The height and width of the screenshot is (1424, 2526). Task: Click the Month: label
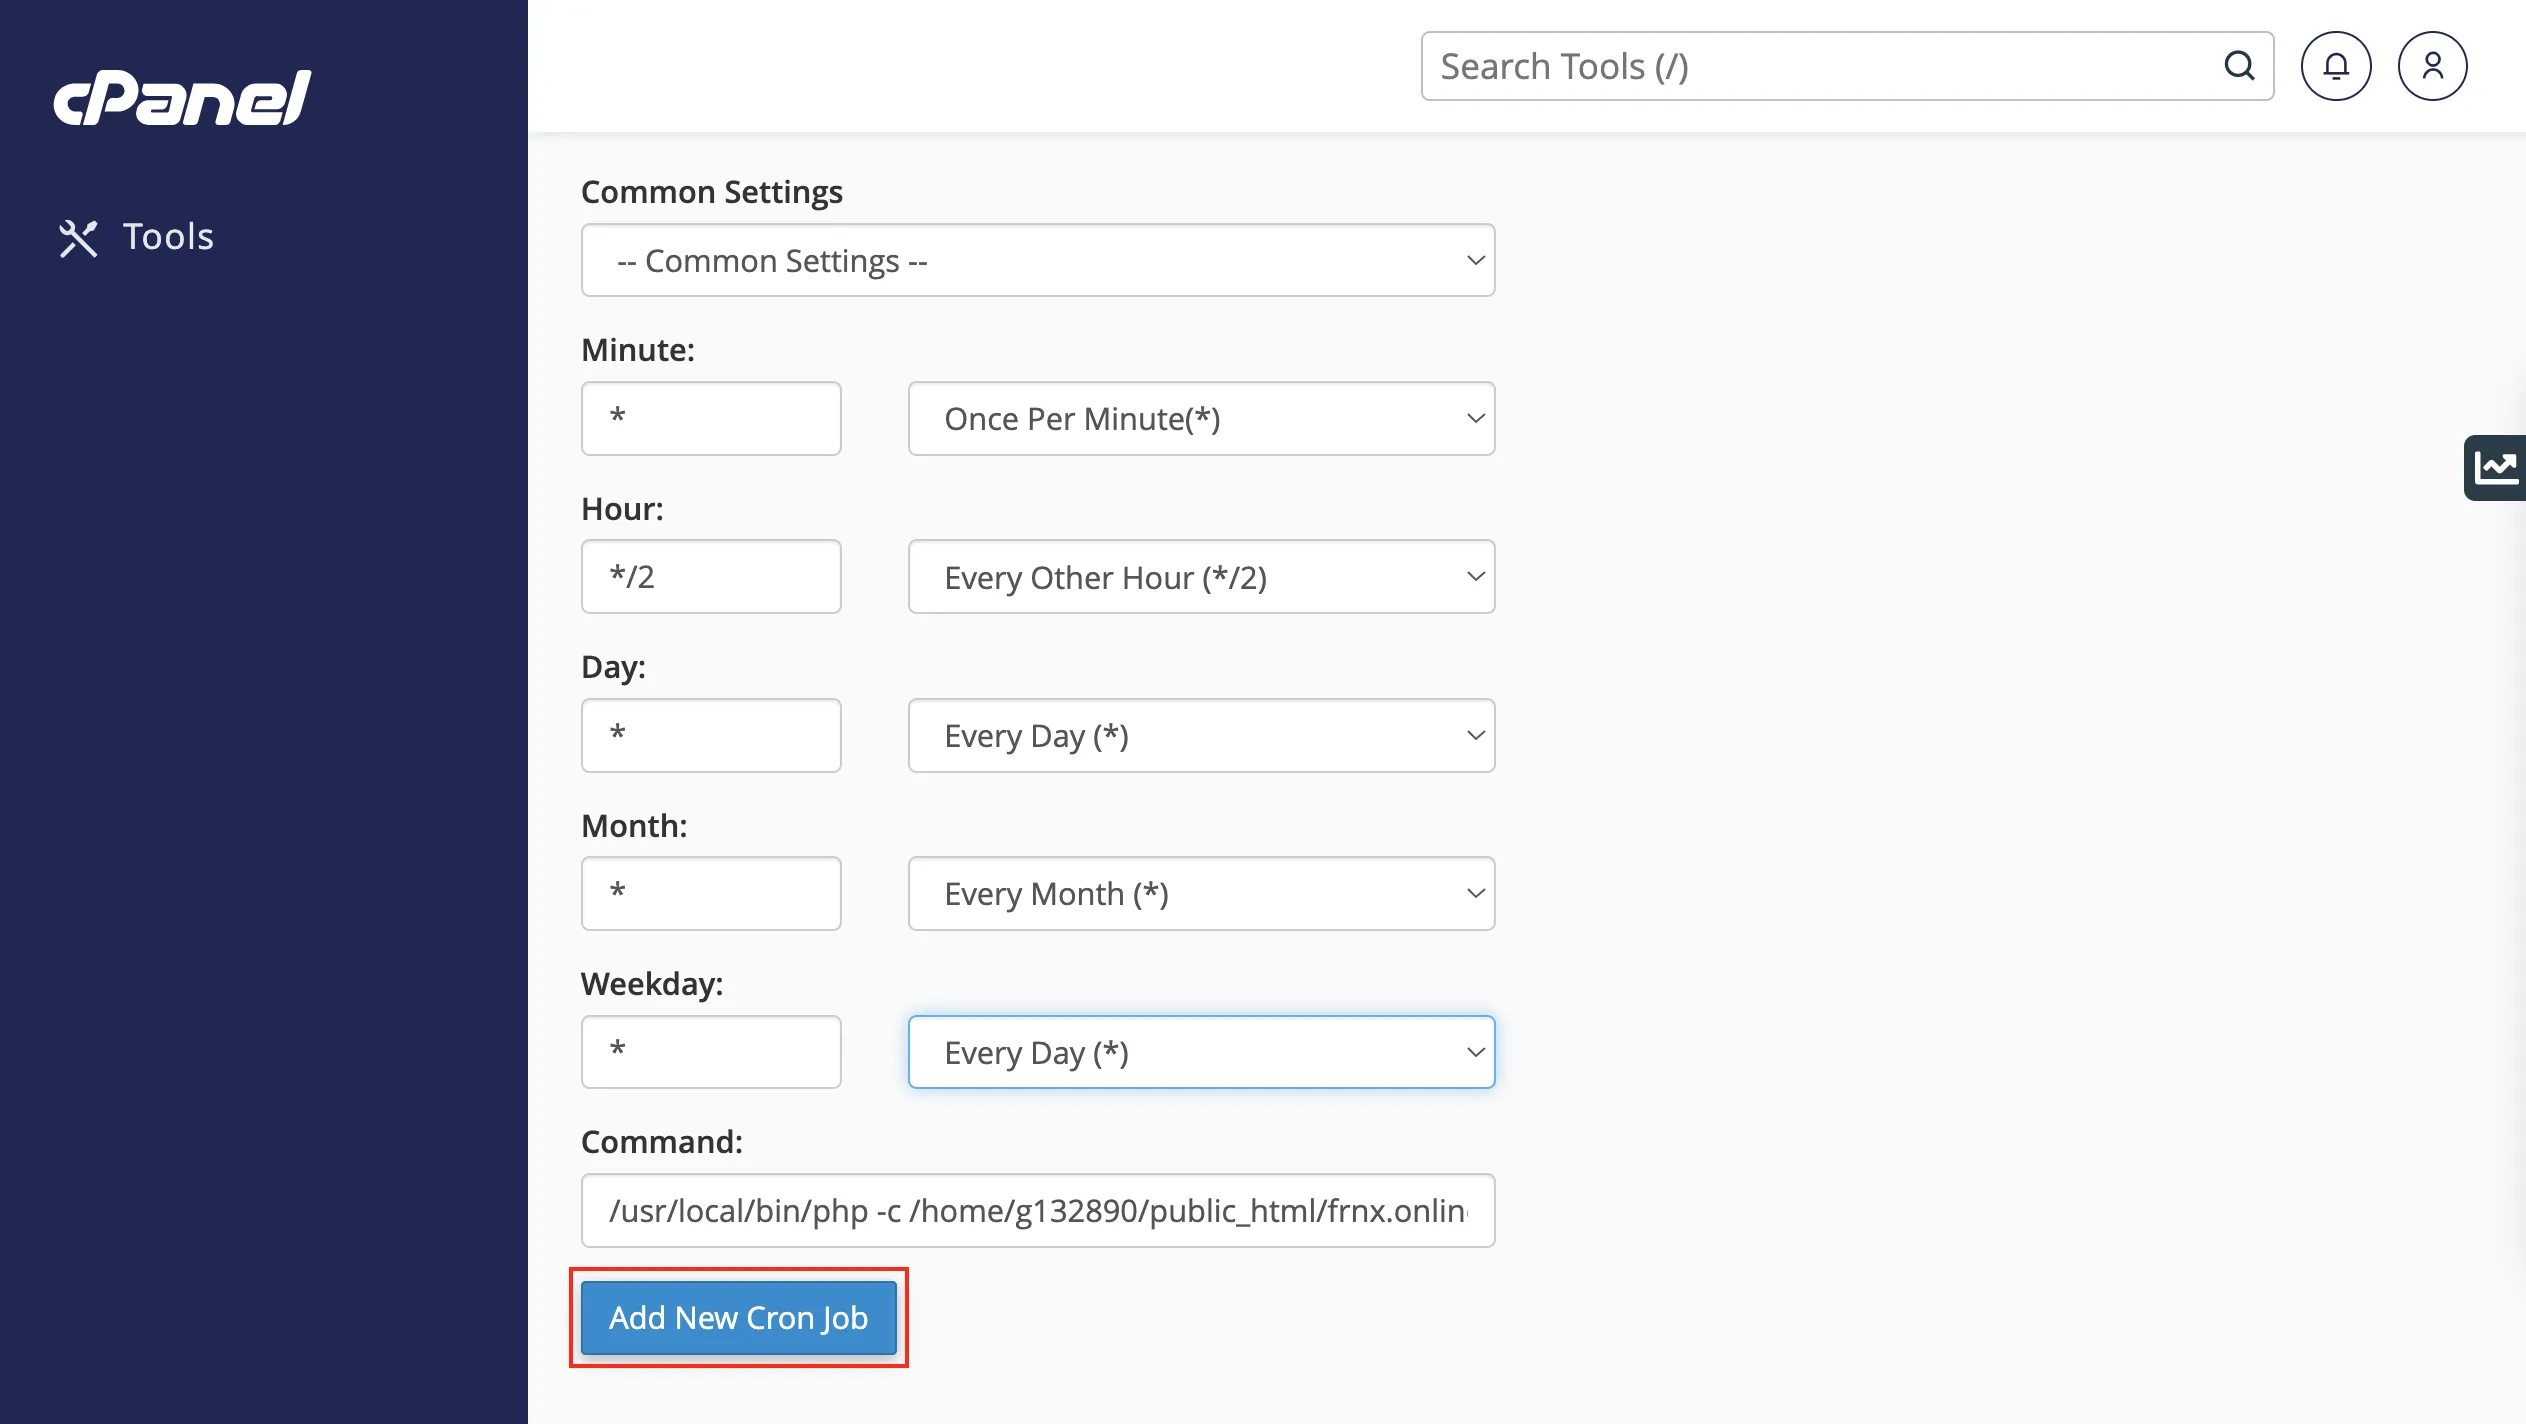pyautogui.click(x=634, y=826)
